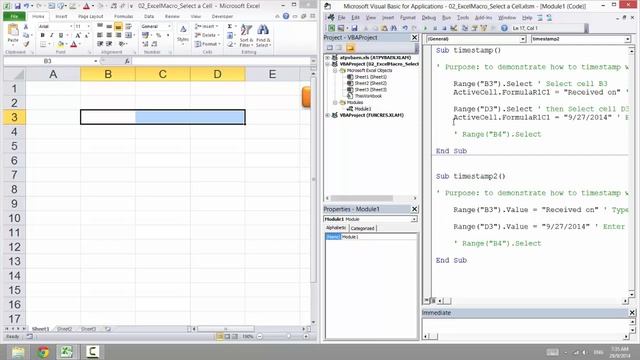Close the Immediate window
Screen dimensions: 640x360
(632, 313)
